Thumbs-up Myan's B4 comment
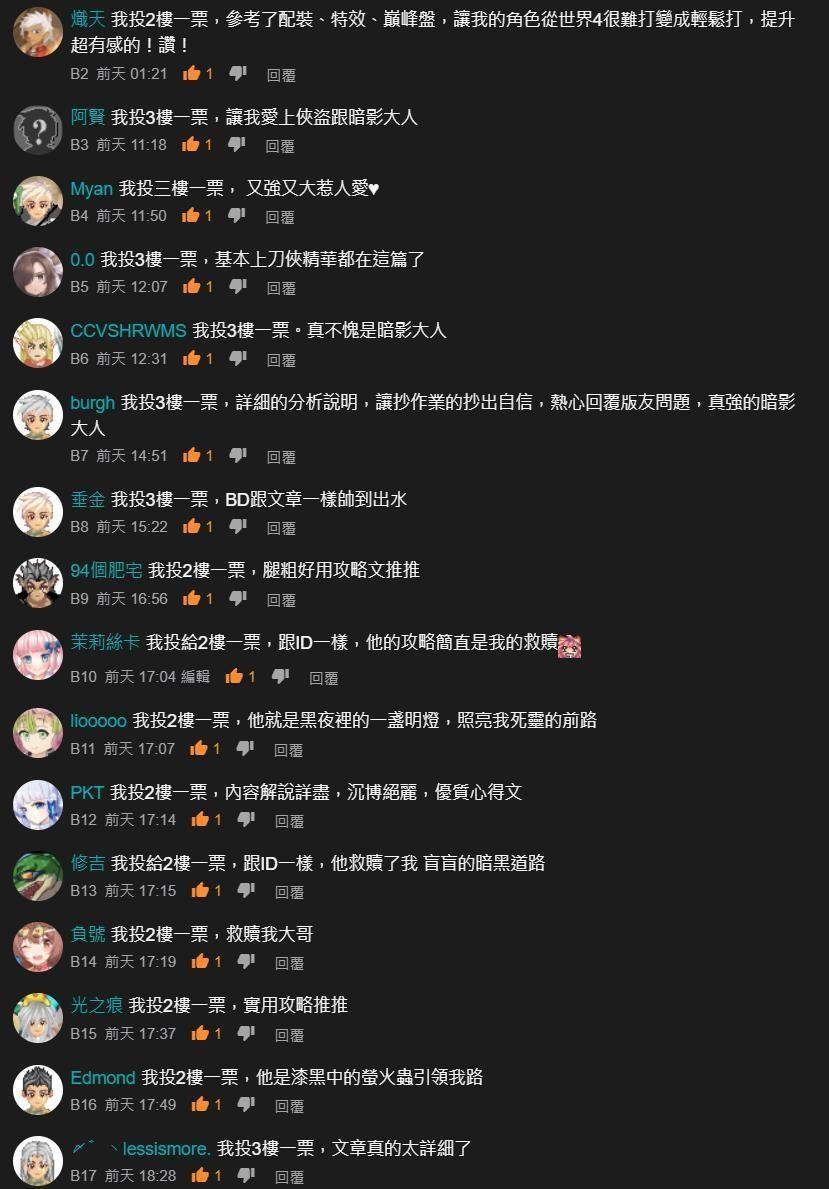This screenshot has width=829, height=1189. tap(190, 215)
